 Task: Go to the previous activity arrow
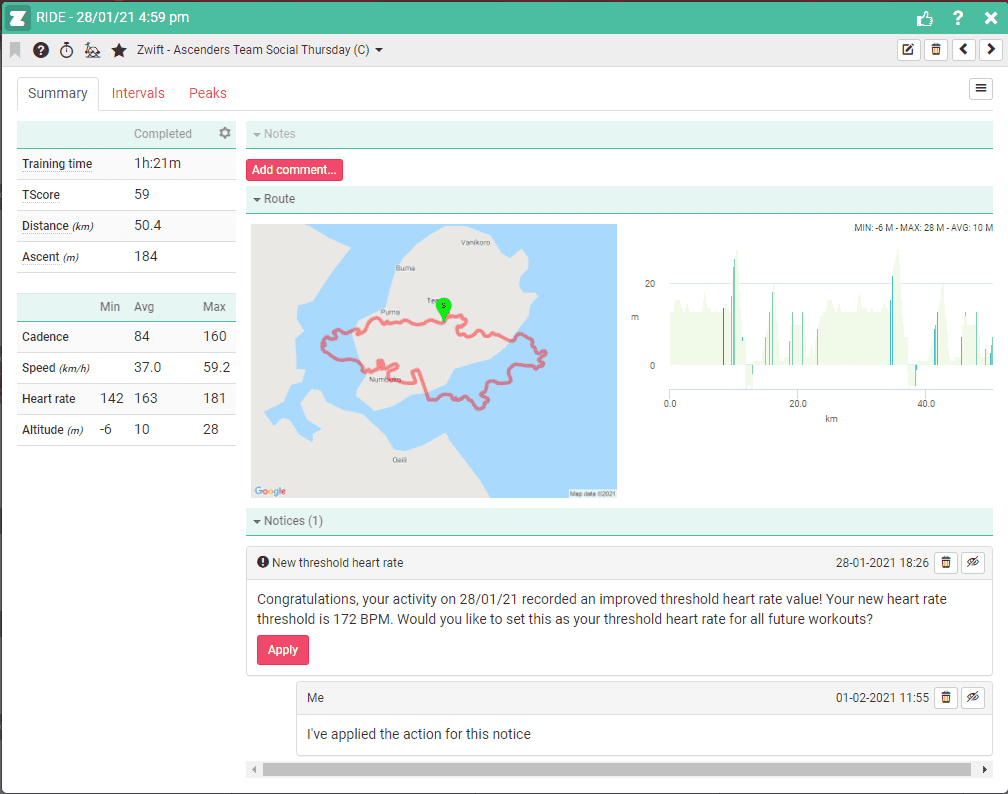pyautogui.click(x=963, y=50)
